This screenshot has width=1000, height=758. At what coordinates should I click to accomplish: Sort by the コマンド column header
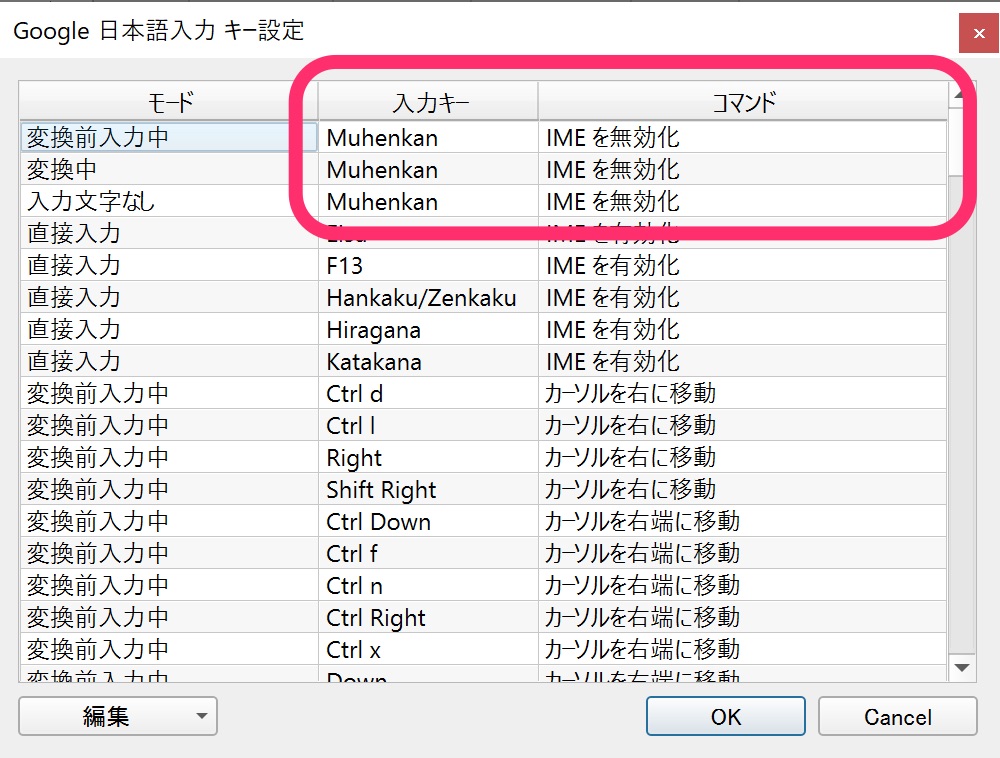743,102
